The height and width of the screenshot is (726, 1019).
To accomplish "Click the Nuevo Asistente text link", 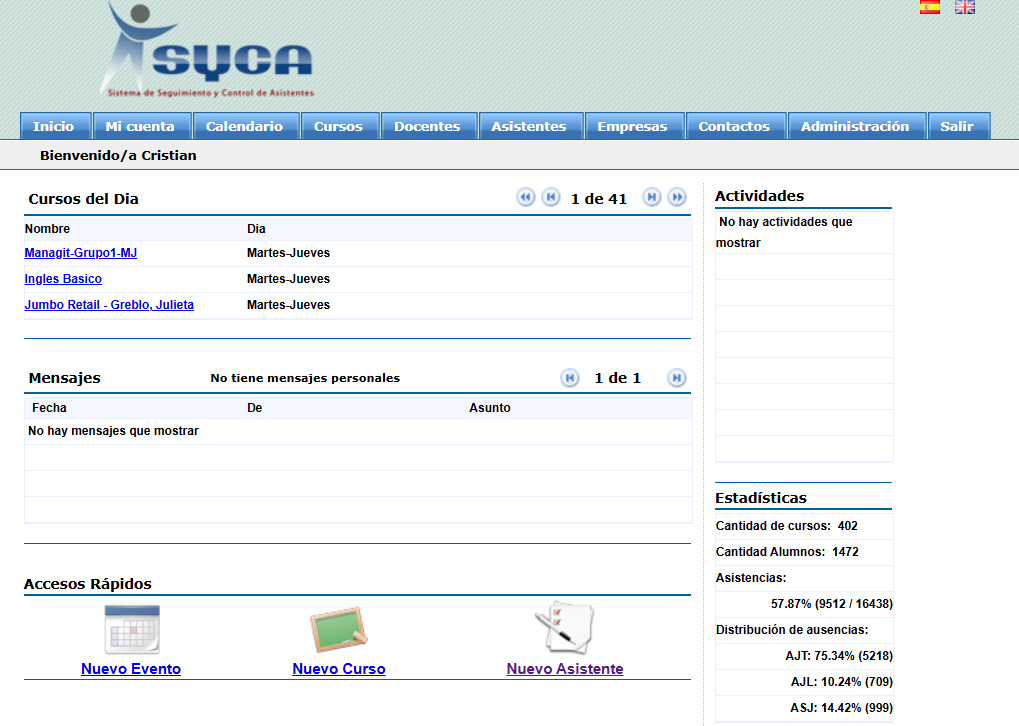I will point(564,669).
